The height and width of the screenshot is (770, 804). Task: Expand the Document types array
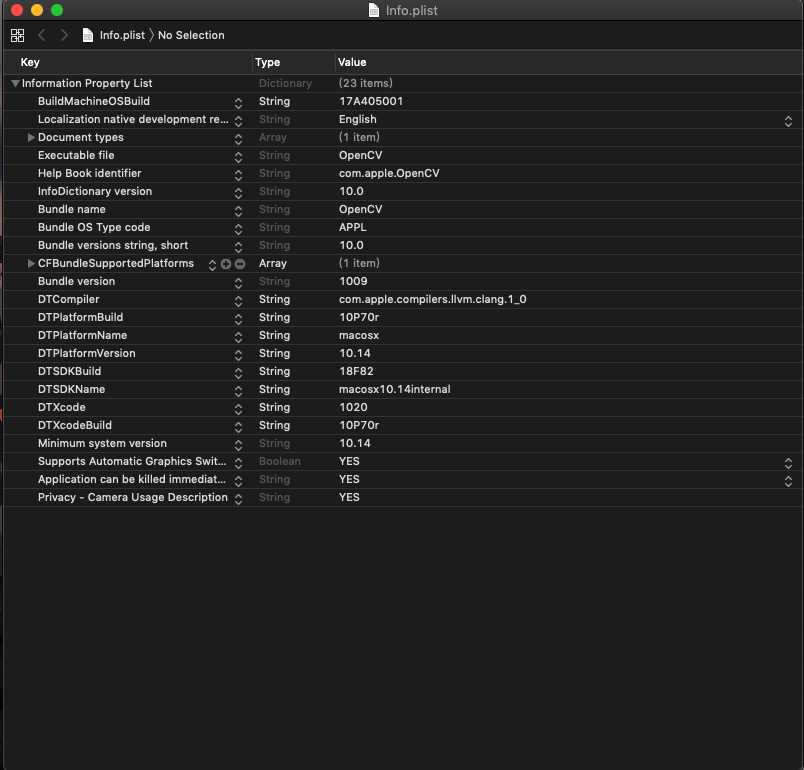31,137
